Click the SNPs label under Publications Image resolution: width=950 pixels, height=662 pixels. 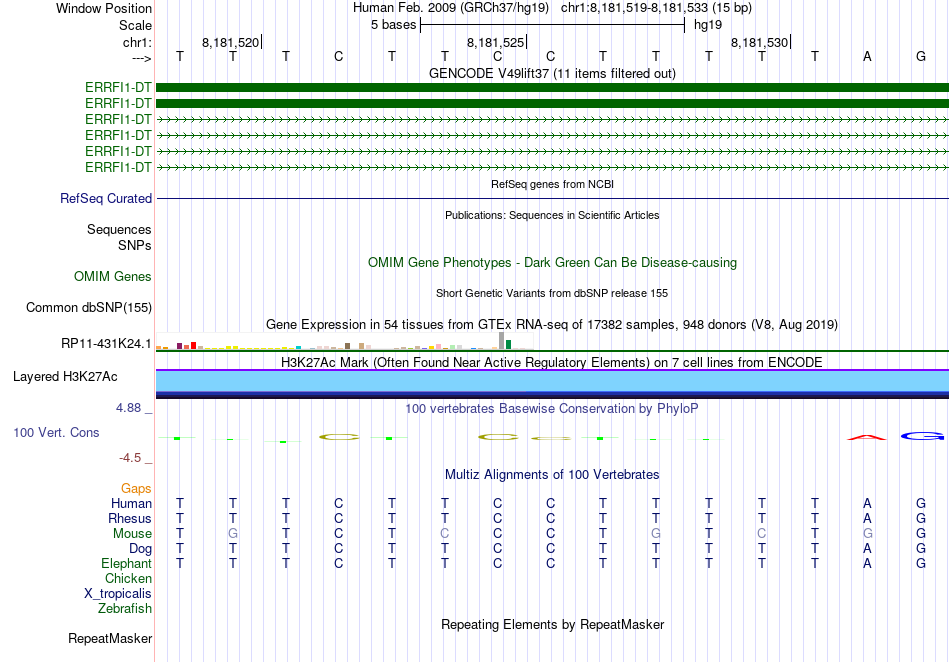[135, 245]
